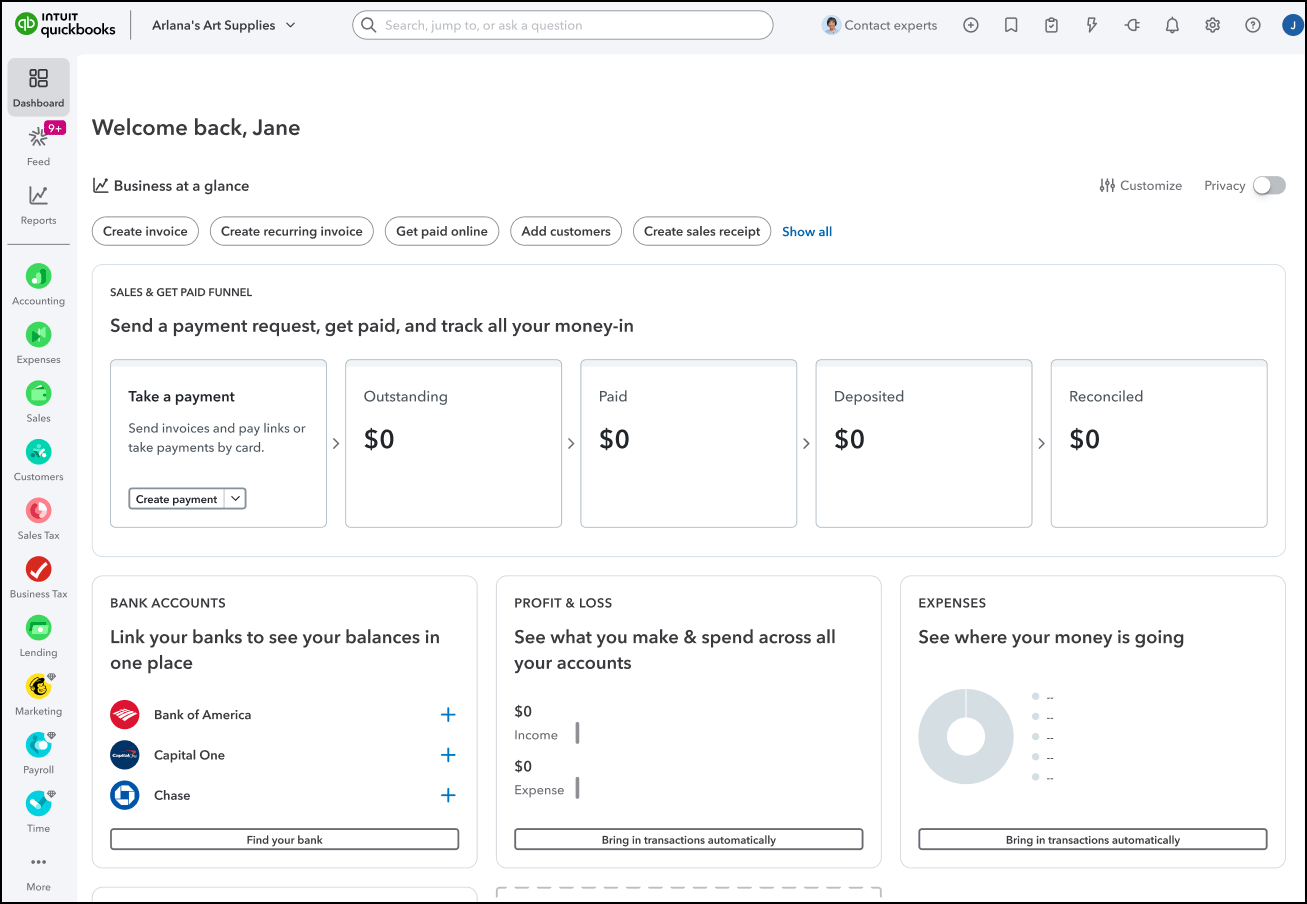The image size is (1307, 904).
Task: Open the Dashboard sidebar icon
Action: click(38, 87)
